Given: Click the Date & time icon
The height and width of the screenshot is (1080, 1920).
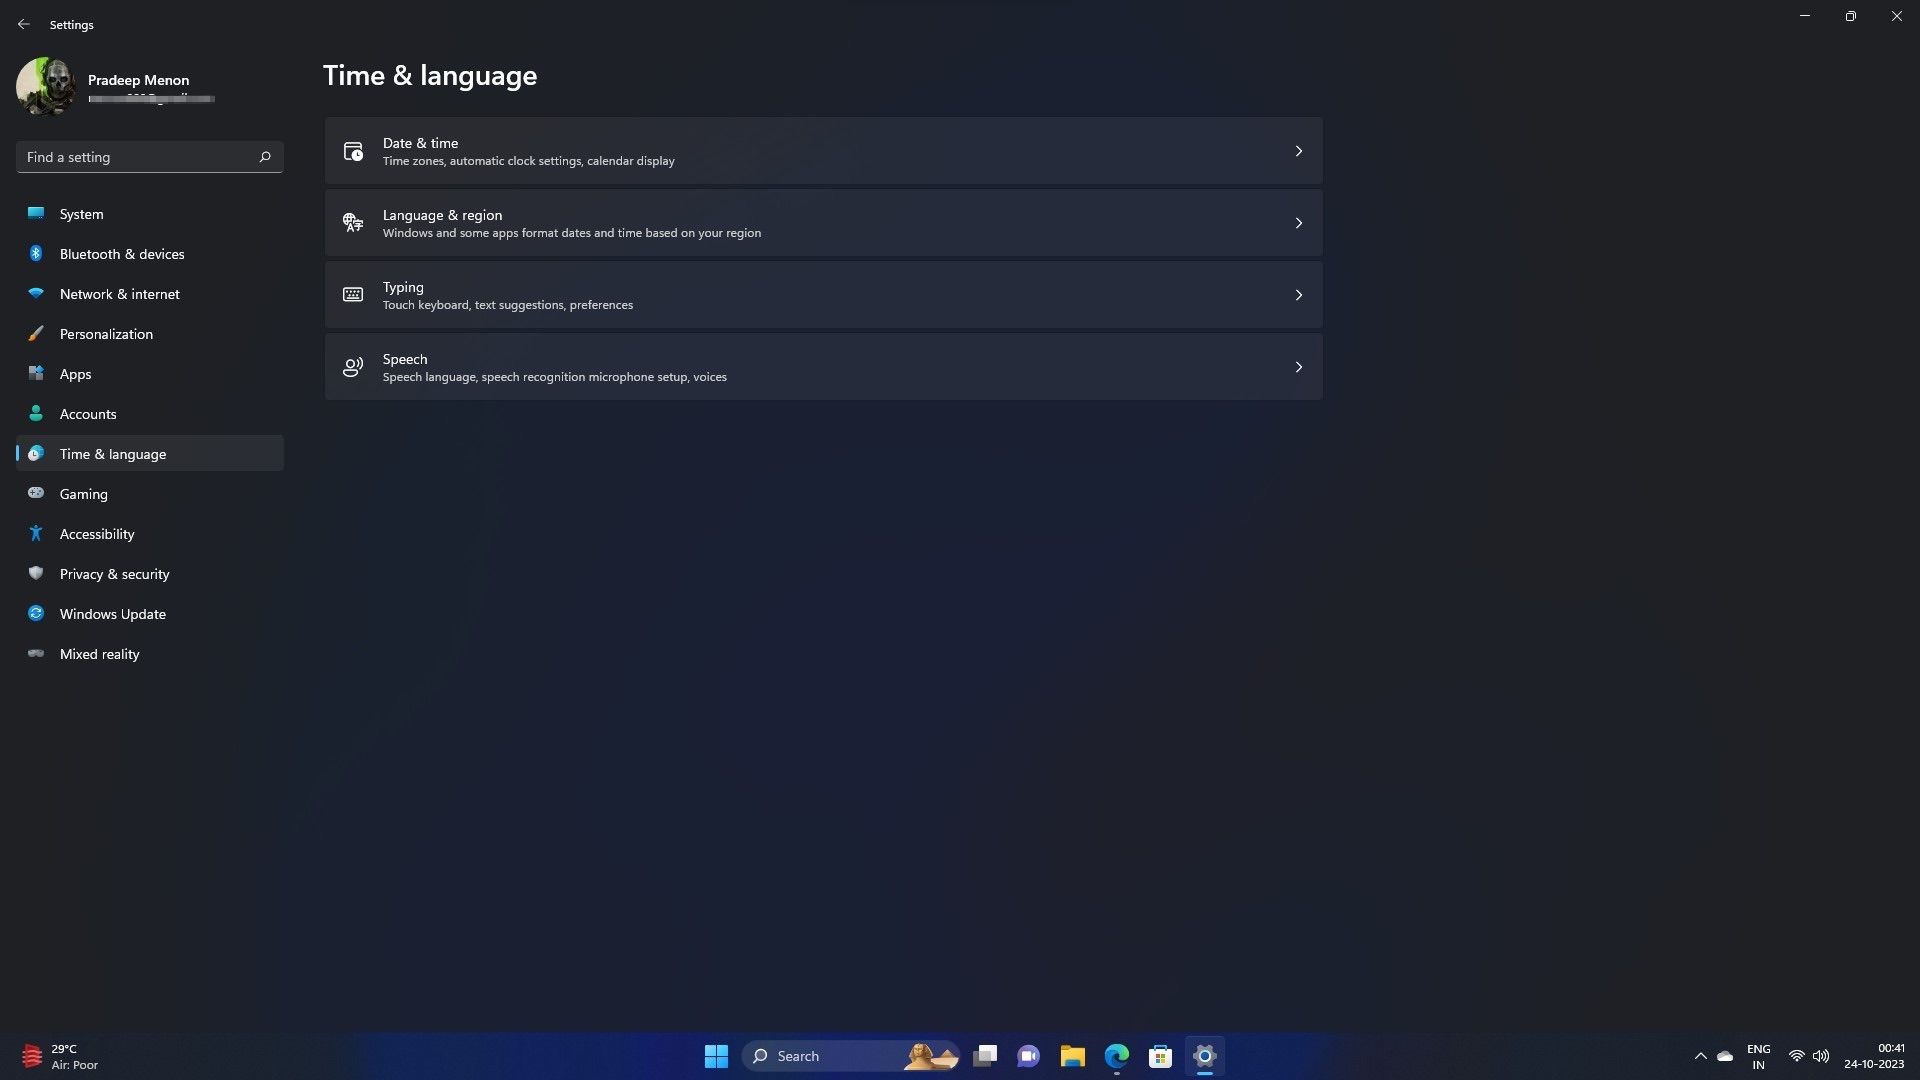Looking at the screenshot, I should [353, 150].
